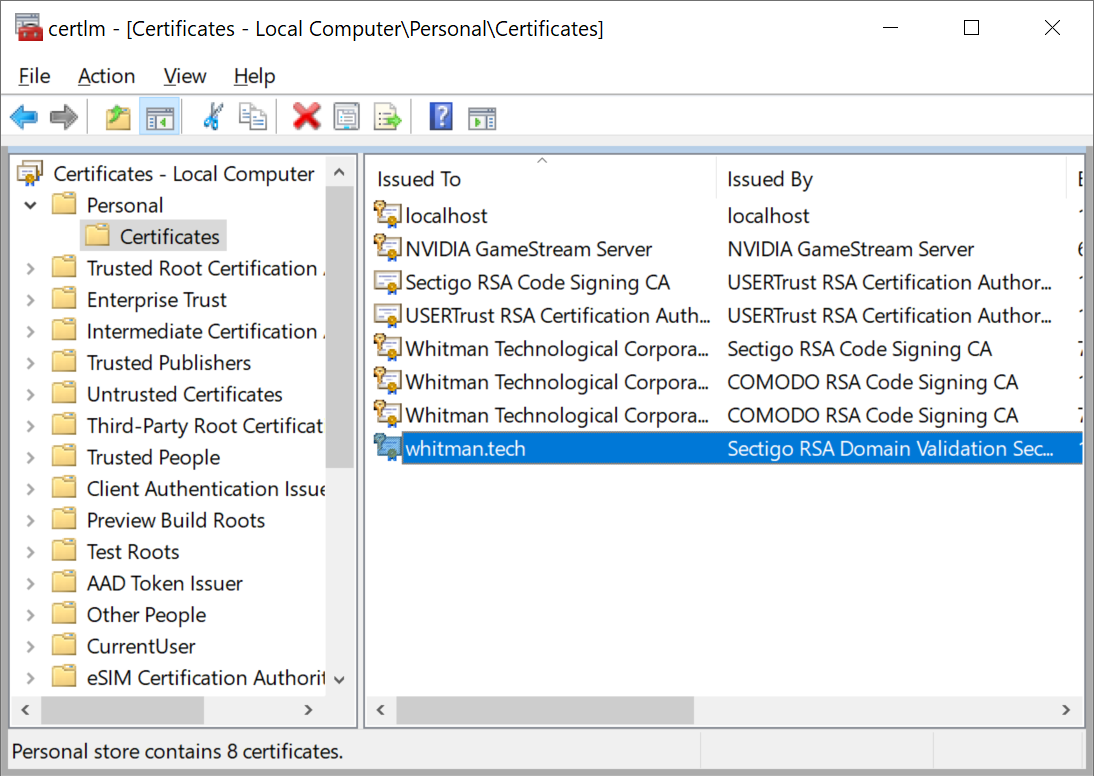This screenshot has height=776, width=1094.
Task: Click the Export List toolbar icon
Action: pos(387,117)
